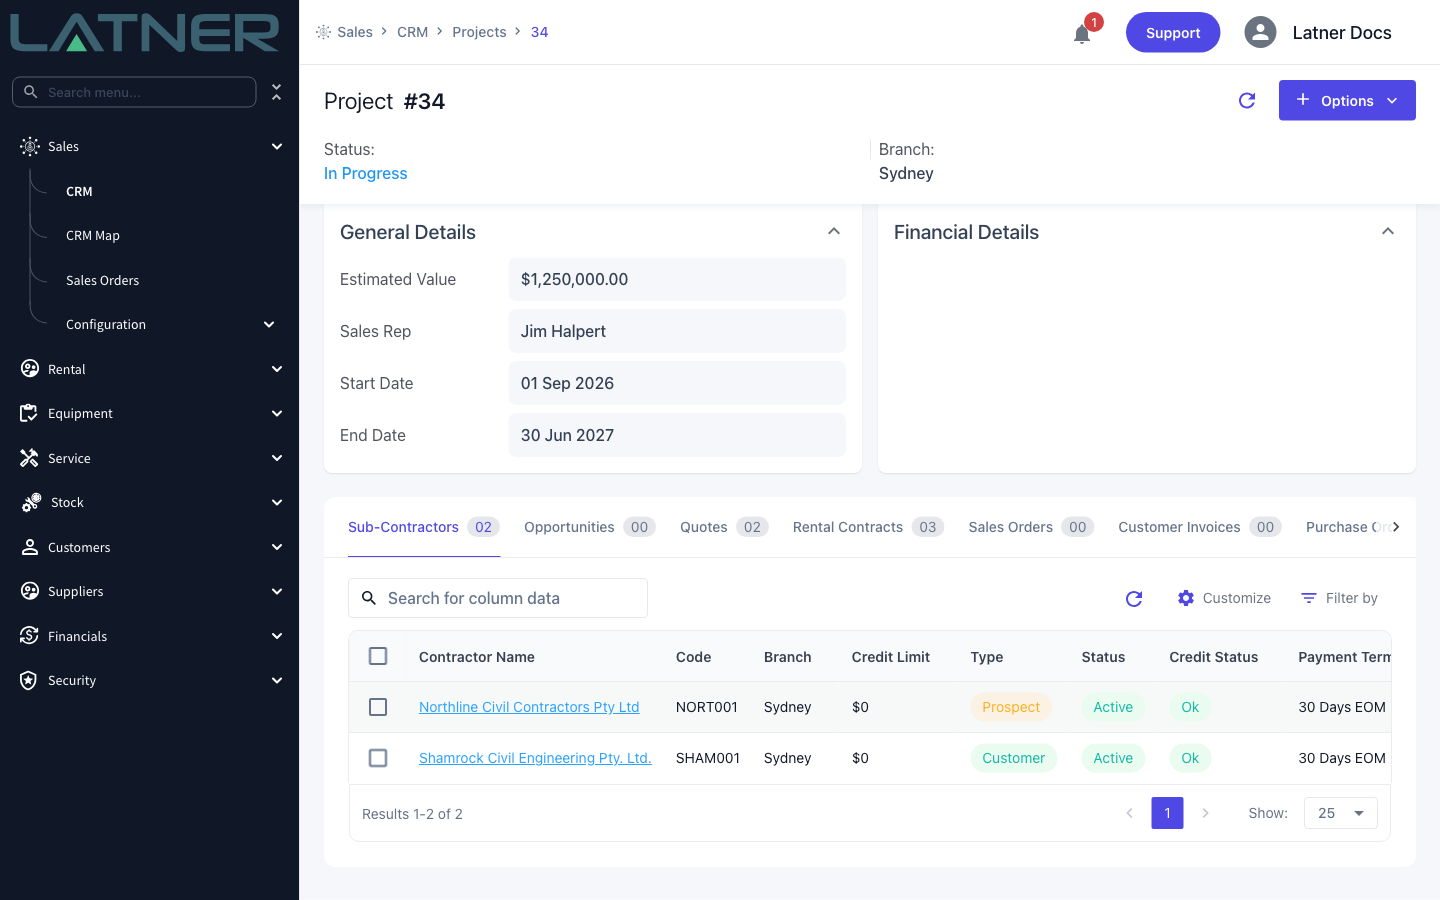Click the Stock icon in sidebar

click(31, 502)
